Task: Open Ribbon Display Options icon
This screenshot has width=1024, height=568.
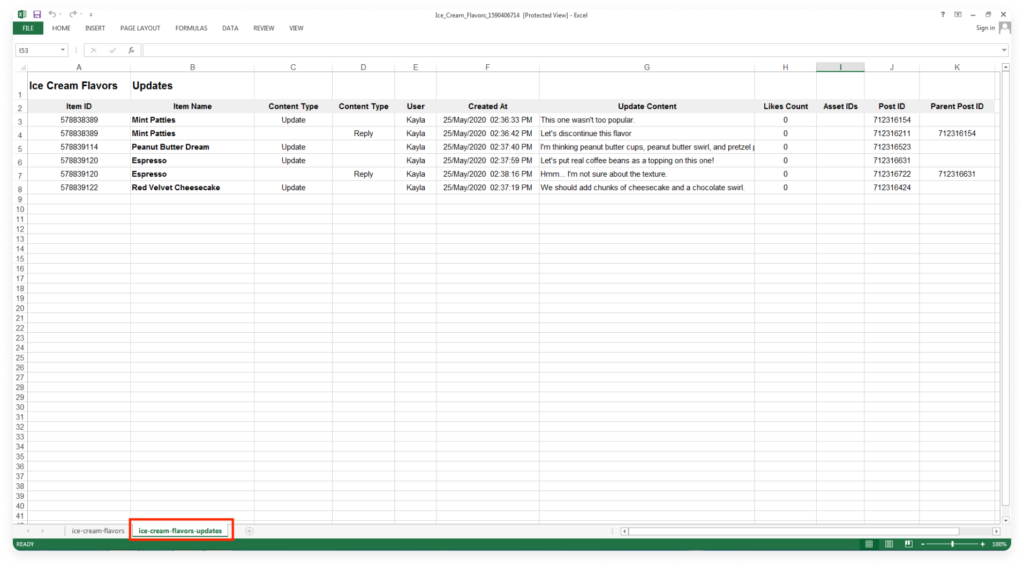Action: [958, 15]
